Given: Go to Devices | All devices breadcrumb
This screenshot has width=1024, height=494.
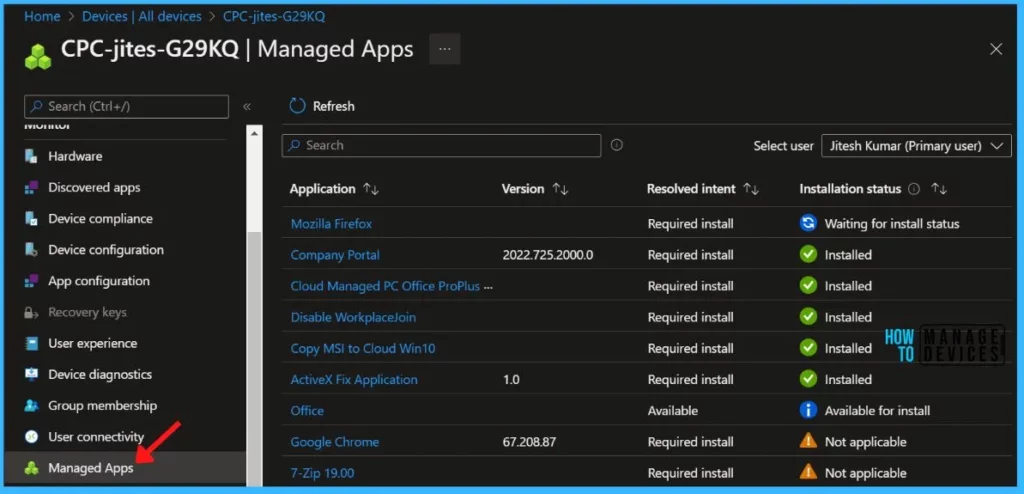Looking at the screenshot, I should click(x=142, y=16).
